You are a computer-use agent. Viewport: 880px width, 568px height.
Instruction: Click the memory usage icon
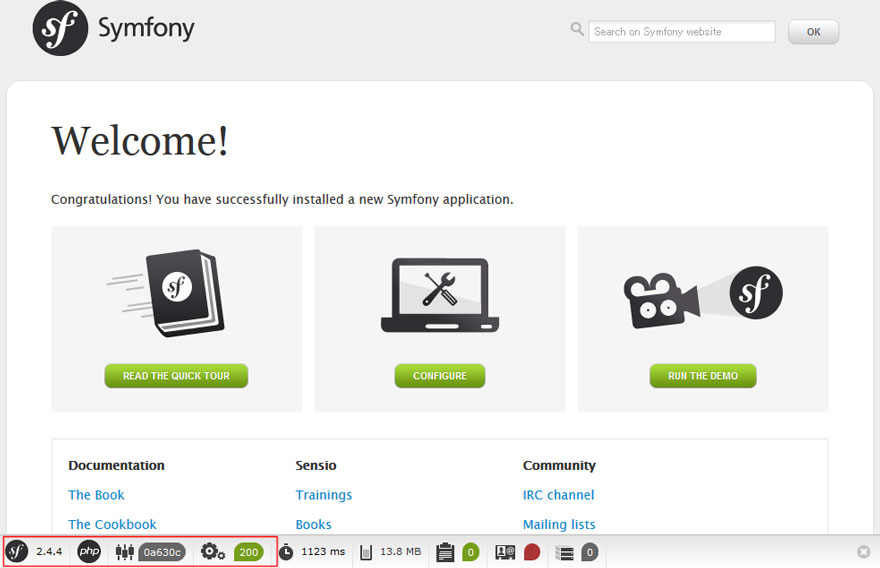[366, 552]
